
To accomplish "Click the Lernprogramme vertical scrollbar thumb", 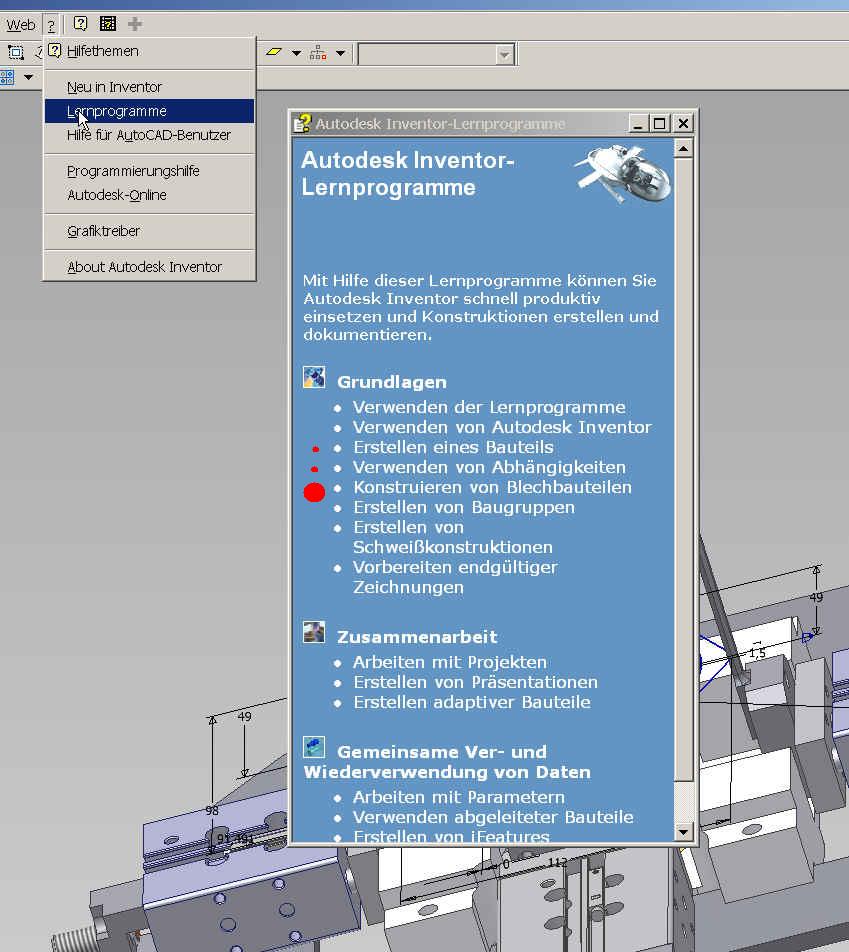I will [x=683, y=470].
